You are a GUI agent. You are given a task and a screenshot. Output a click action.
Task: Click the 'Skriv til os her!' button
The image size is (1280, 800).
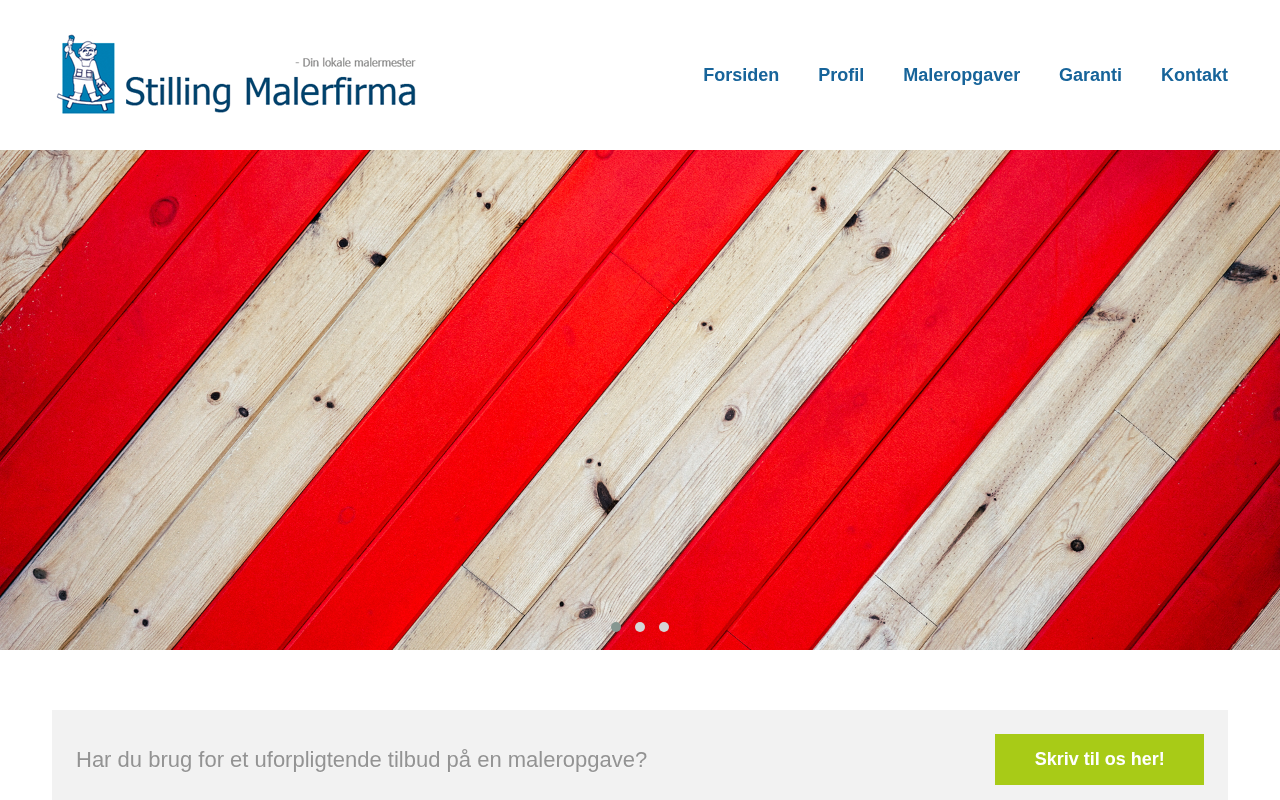click(x=1099, y=759)
